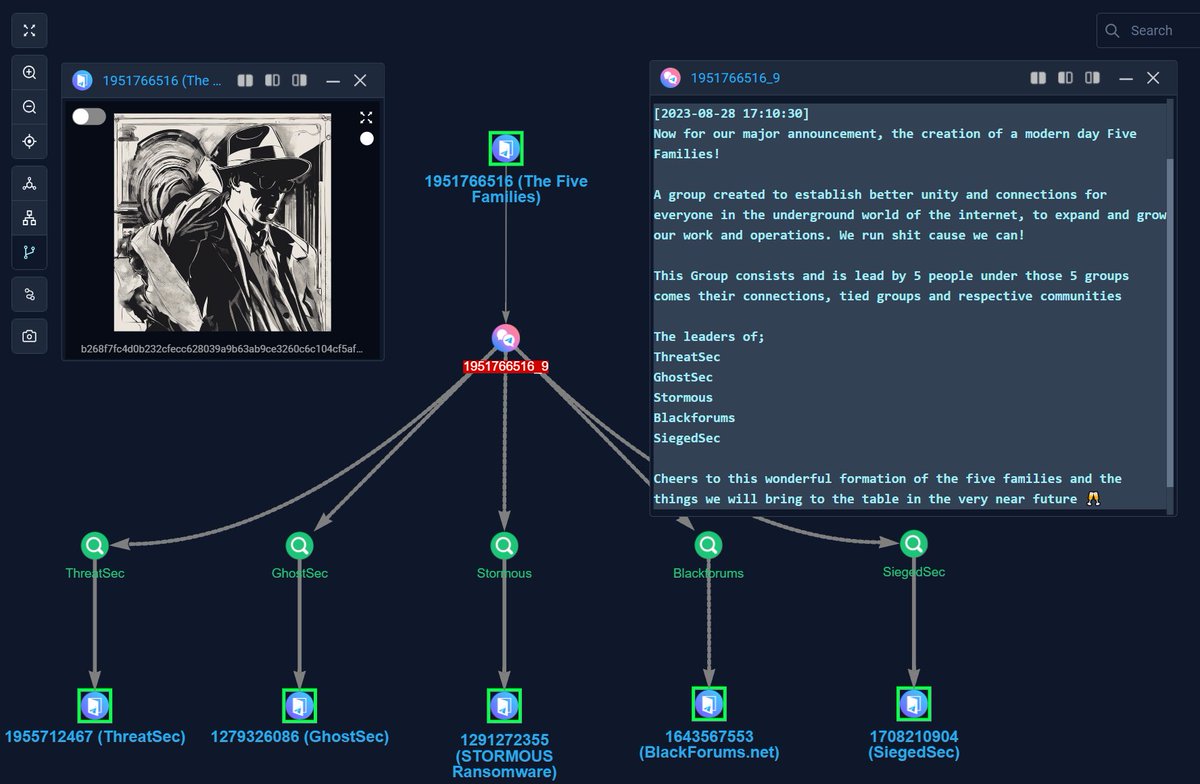The image size is (1200, 784).
Task: Click the fit-to-screen icon in the toolbar
Action: 29,31
